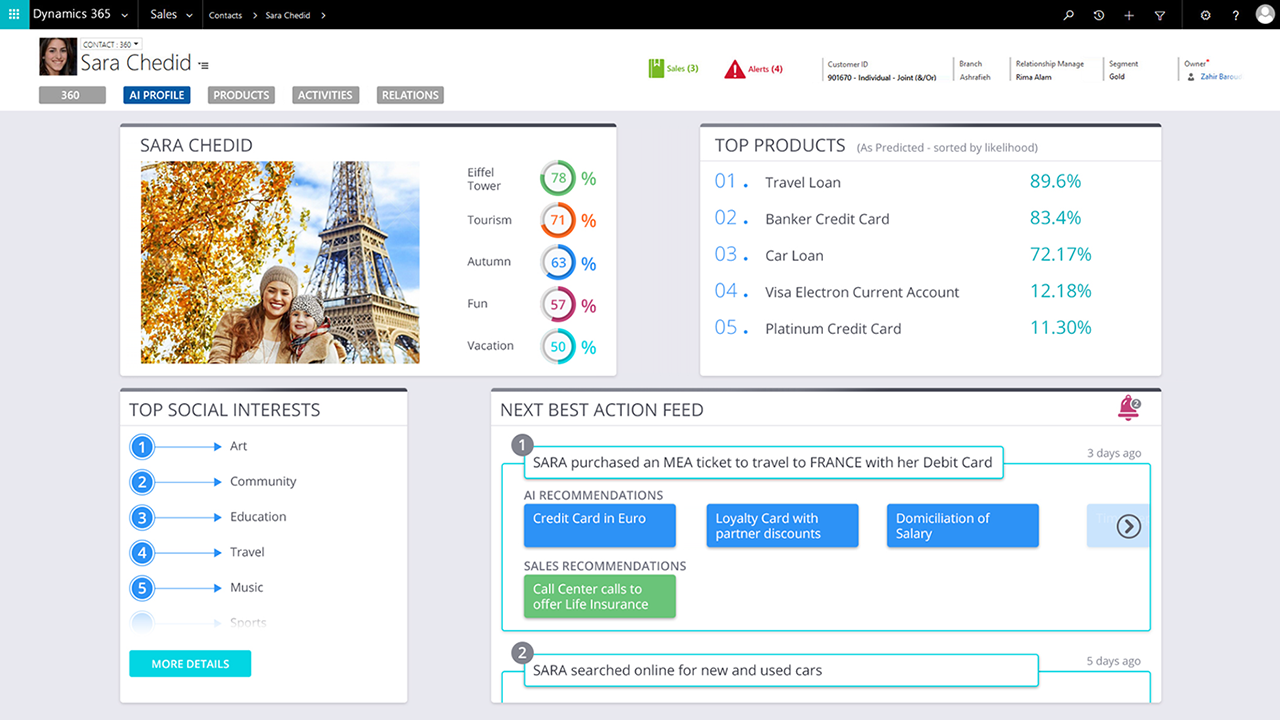Open the app launcher waffle icon
1280x720 pixels.
coord(14,15)
